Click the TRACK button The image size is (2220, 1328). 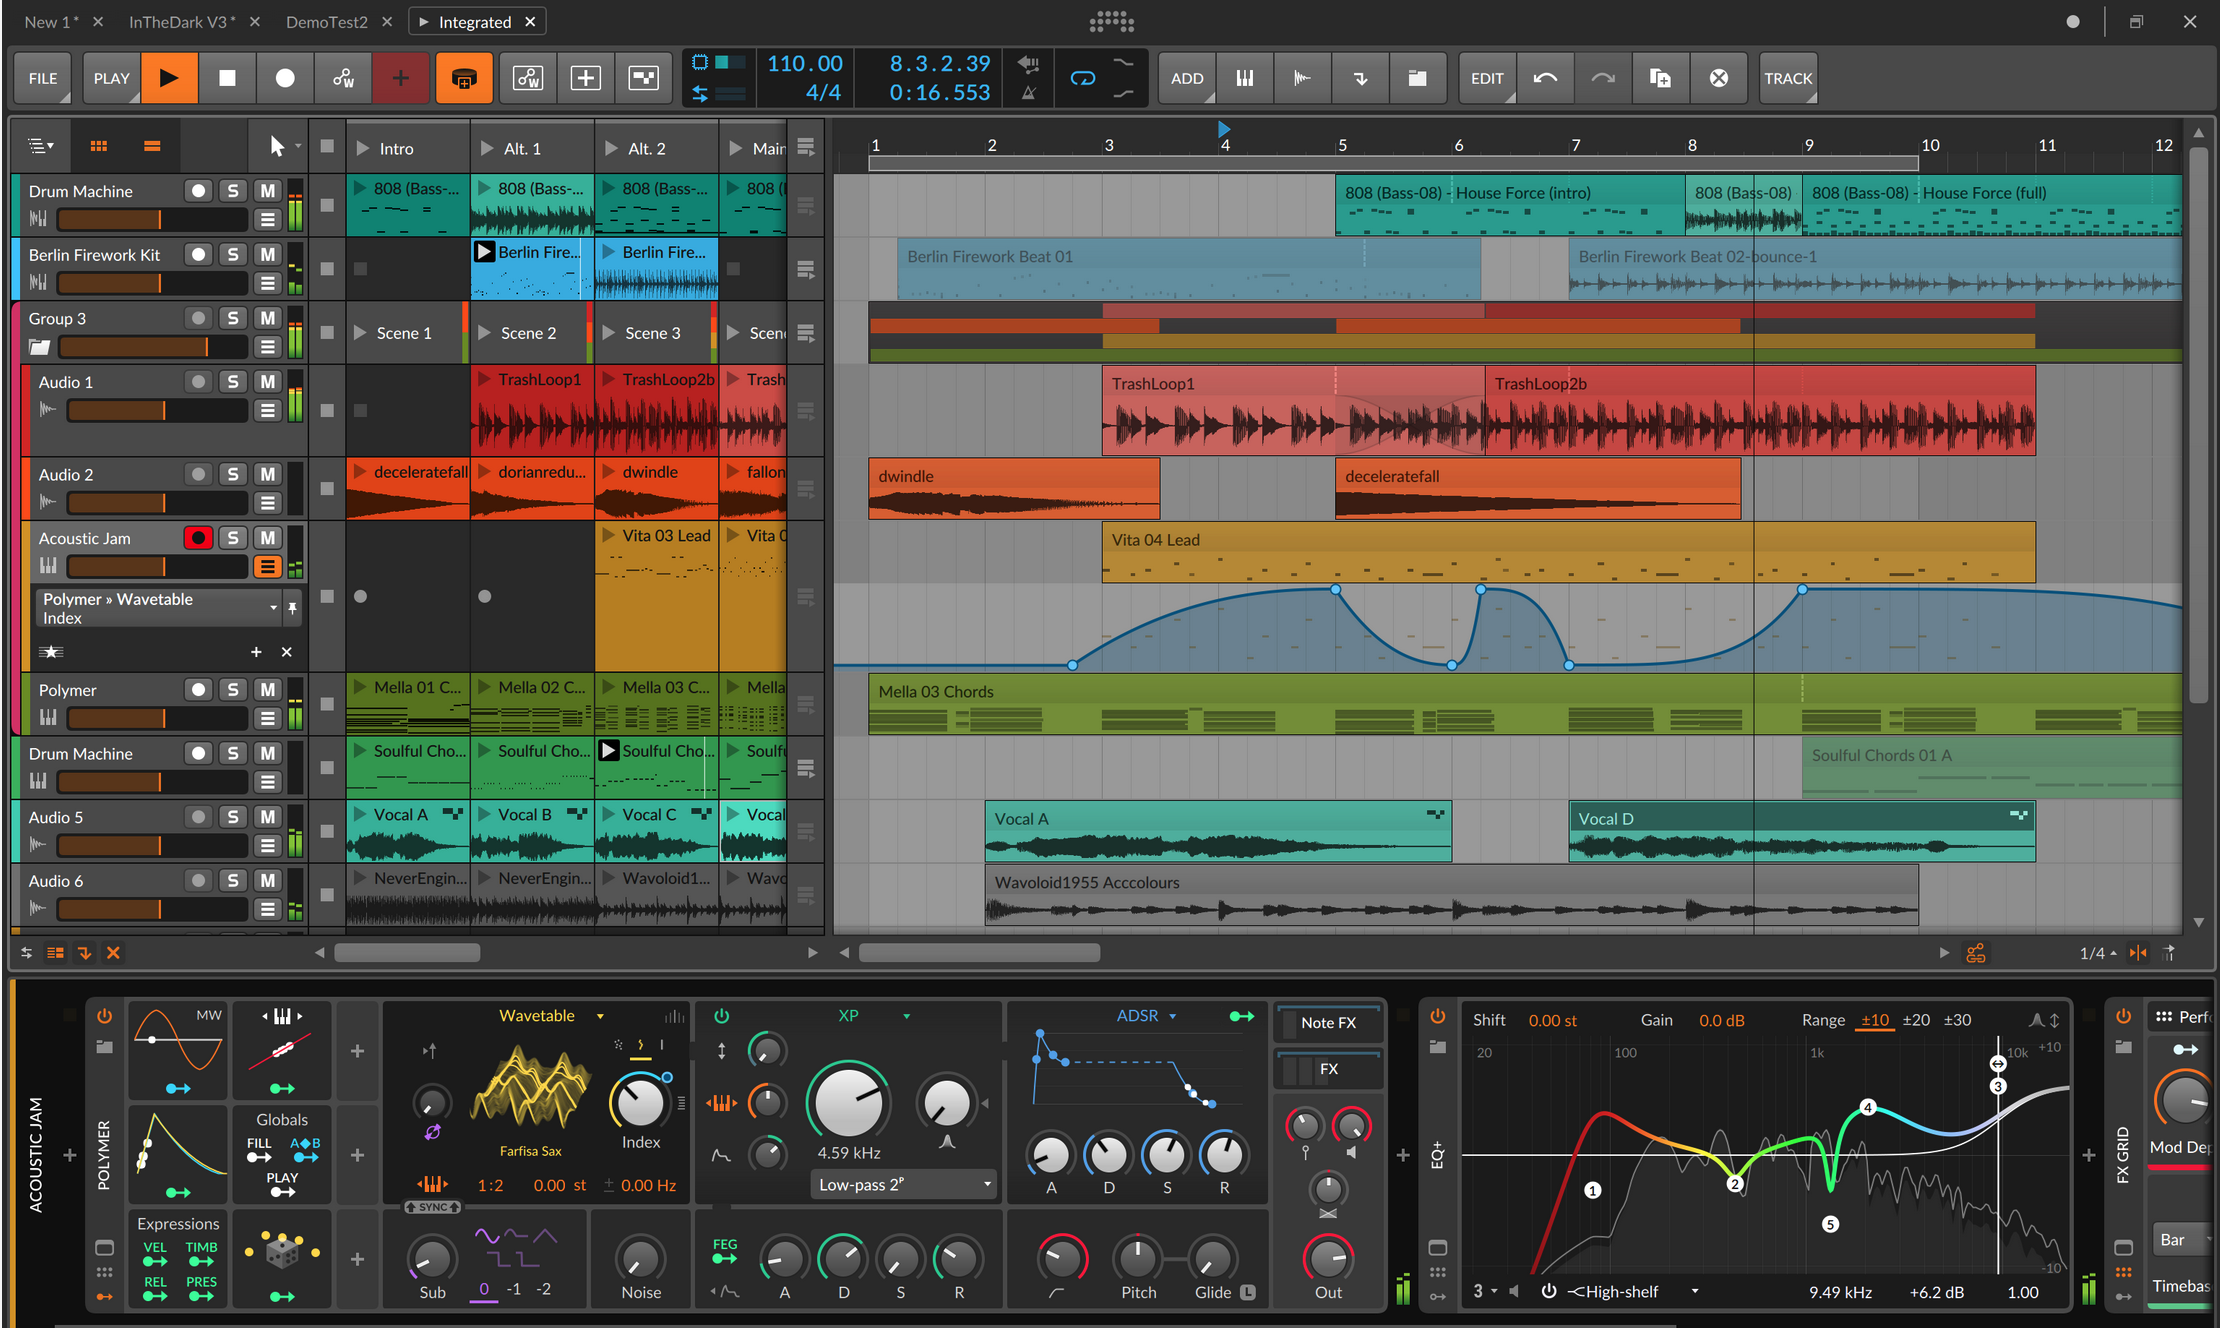[1787, 78]
